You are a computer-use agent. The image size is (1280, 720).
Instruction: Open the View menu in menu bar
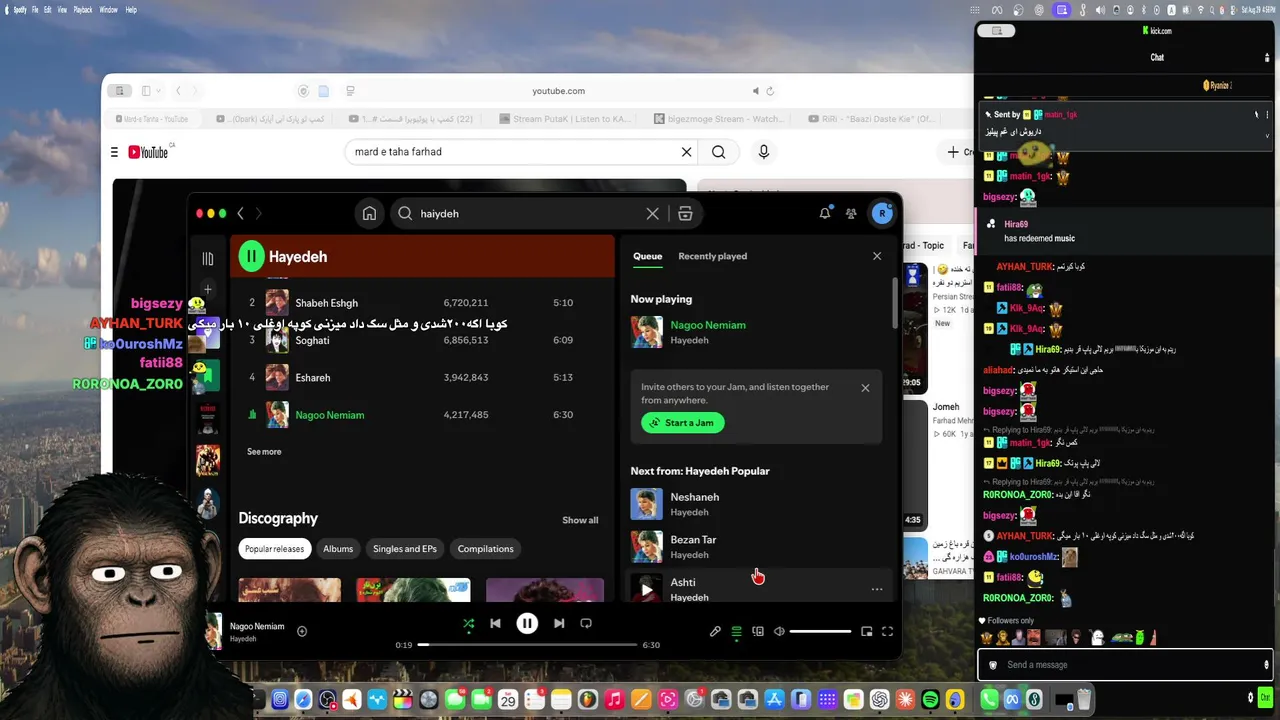coord(62,9)
